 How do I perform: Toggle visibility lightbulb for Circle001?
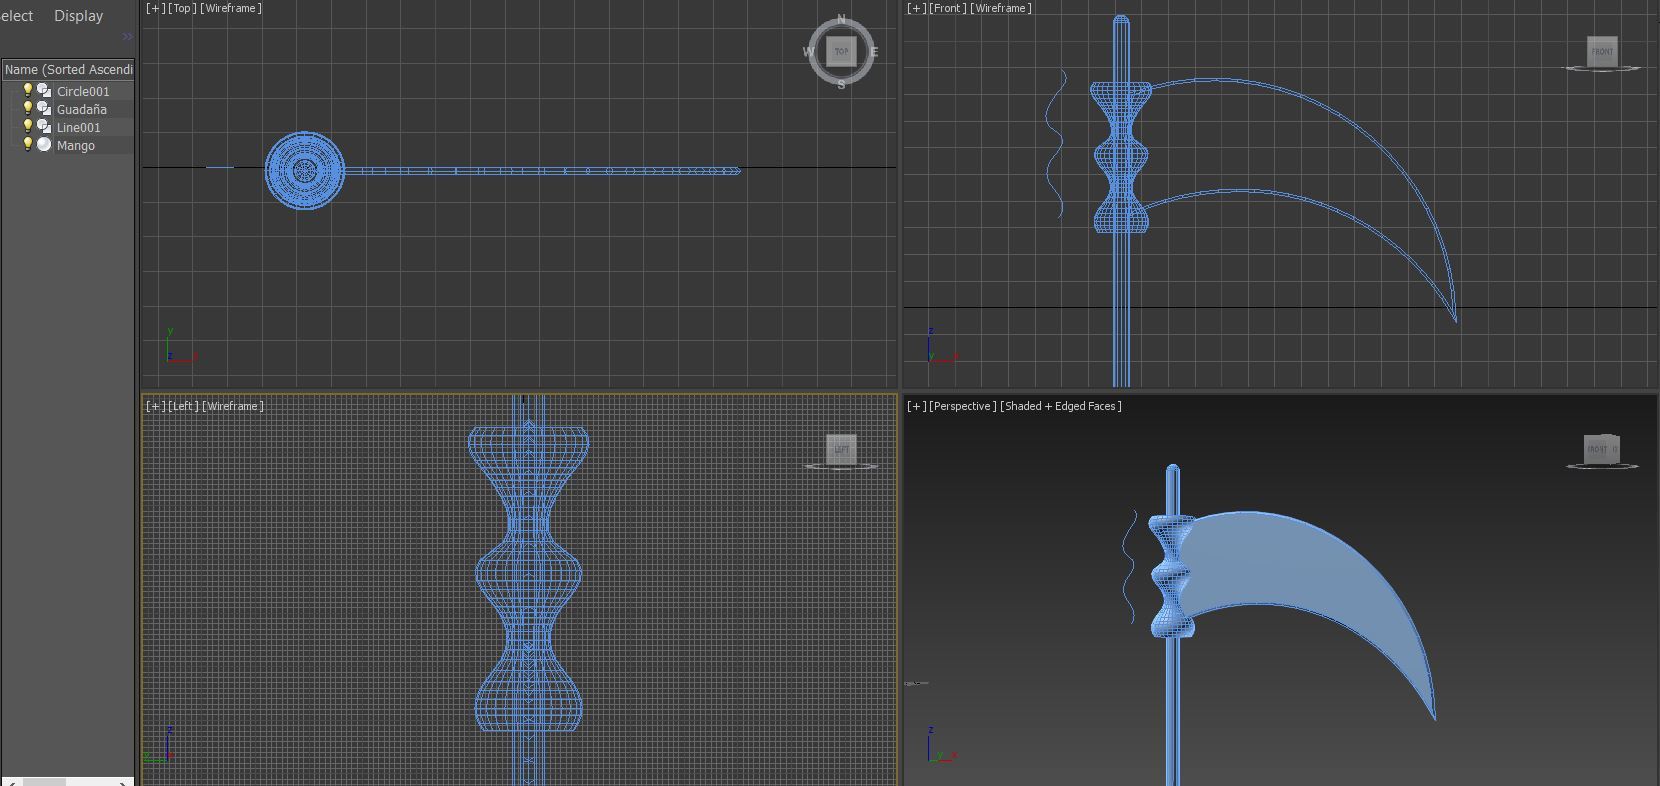click(28, 91)
